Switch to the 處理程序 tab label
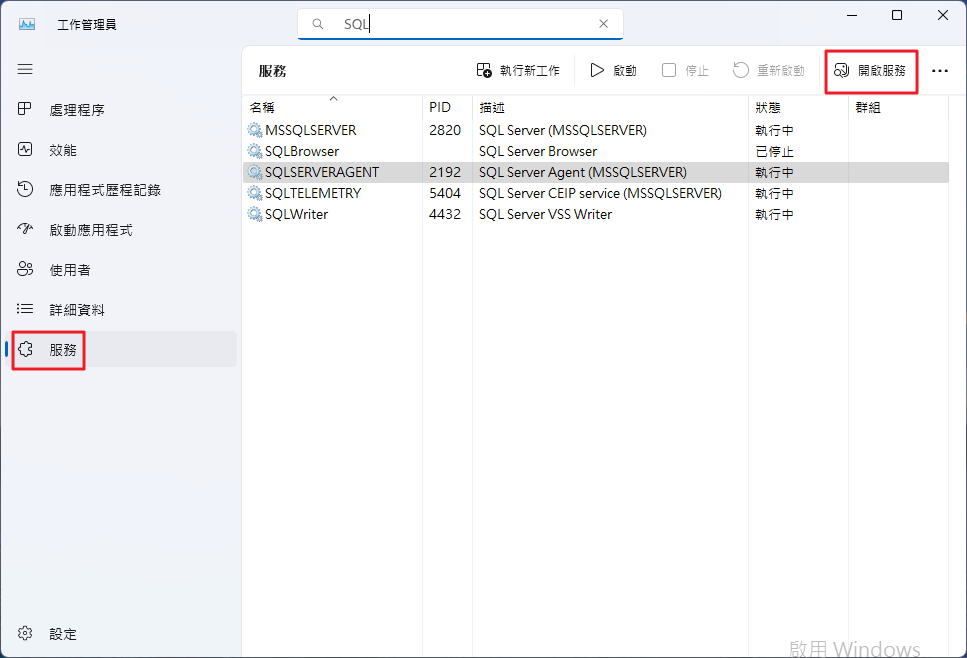This screenshot has height=658, width=967. (77, 110)
